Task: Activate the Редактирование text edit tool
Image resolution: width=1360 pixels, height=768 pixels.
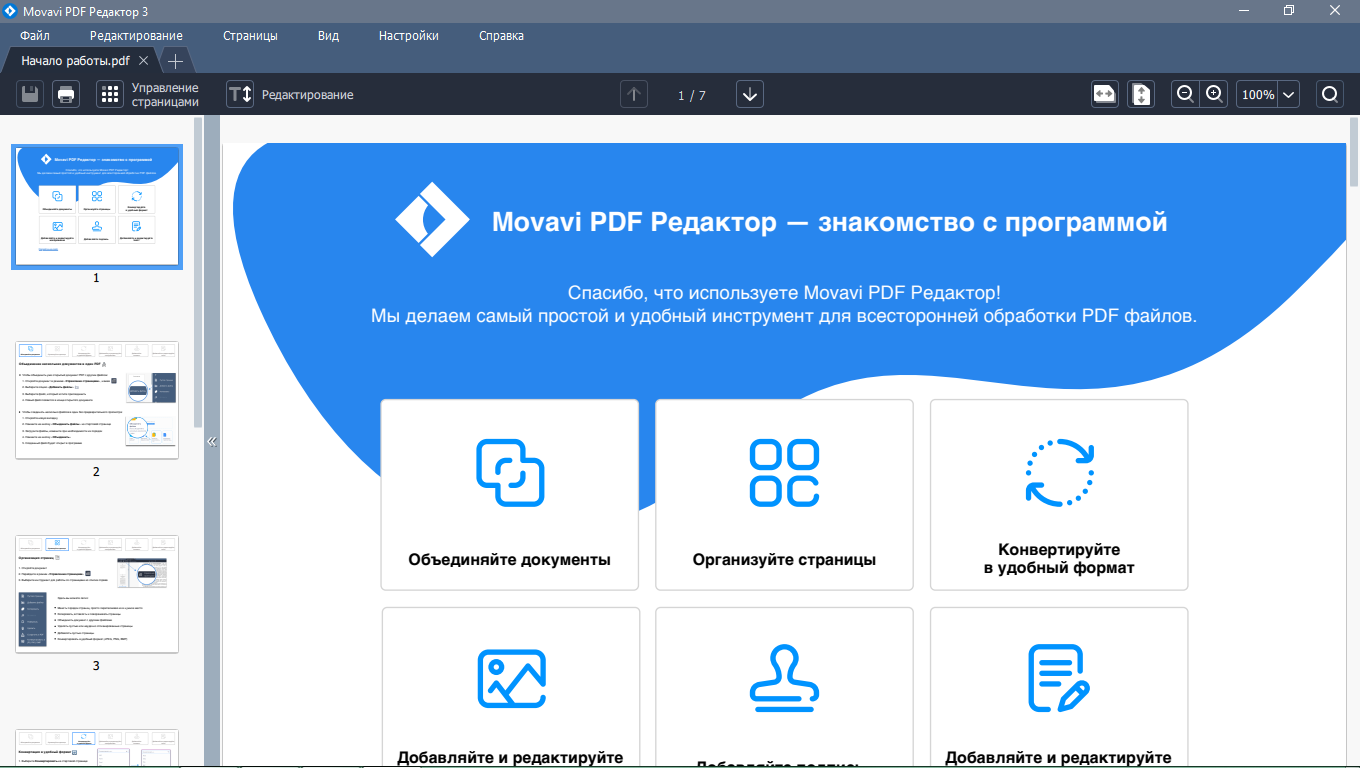Action: (x=240, y=95)
